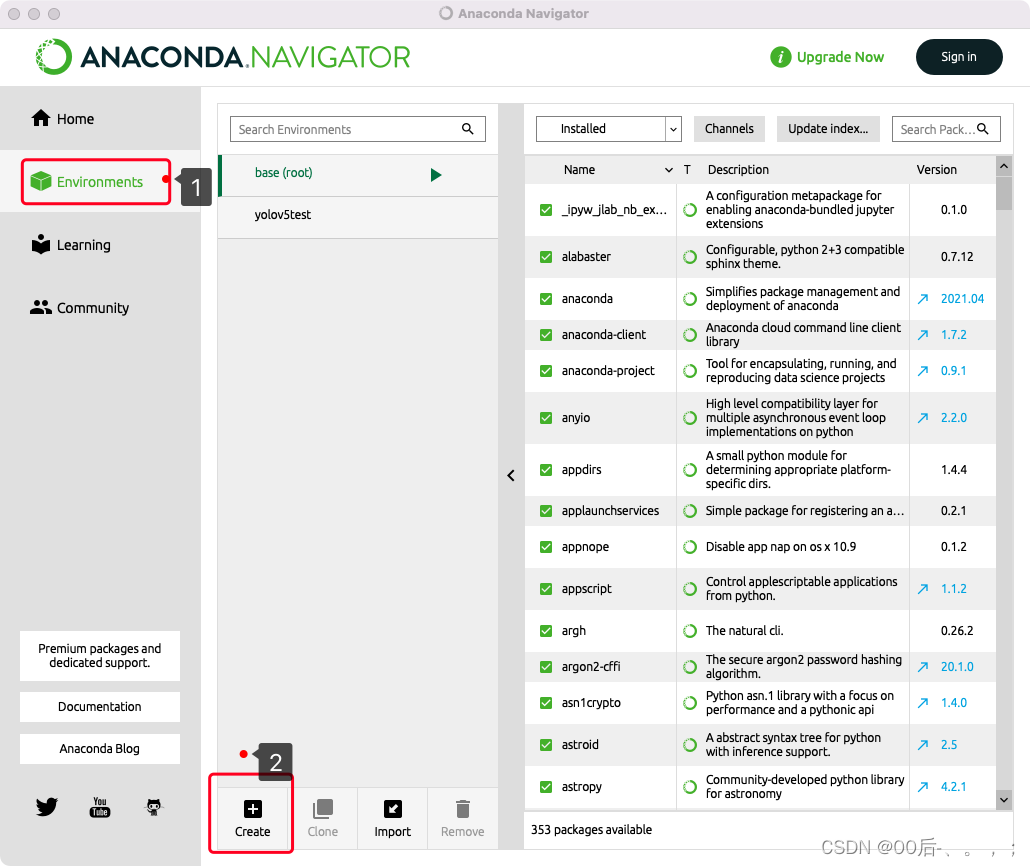Image resolution: width=1030 pixels, height=866 pixels.
Task: Click the scroll up arrow of package list
Action: [1004, 166]
